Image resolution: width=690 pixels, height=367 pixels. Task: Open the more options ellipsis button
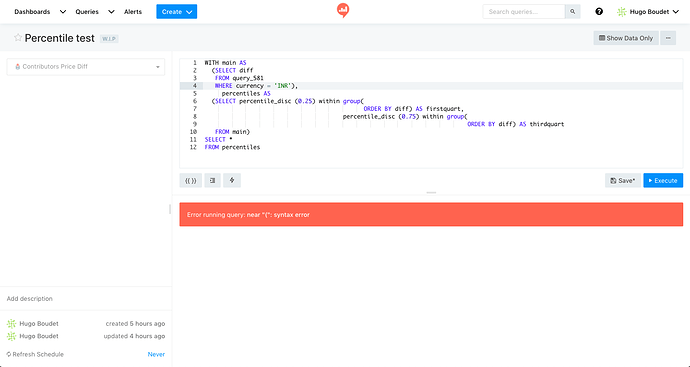[x=668, y=38]
